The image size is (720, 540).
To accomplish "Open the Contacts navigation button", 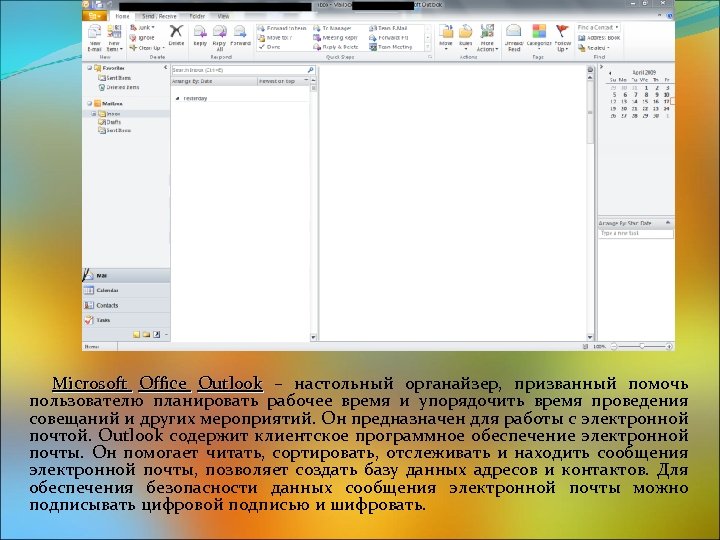I will click(126, 305).
